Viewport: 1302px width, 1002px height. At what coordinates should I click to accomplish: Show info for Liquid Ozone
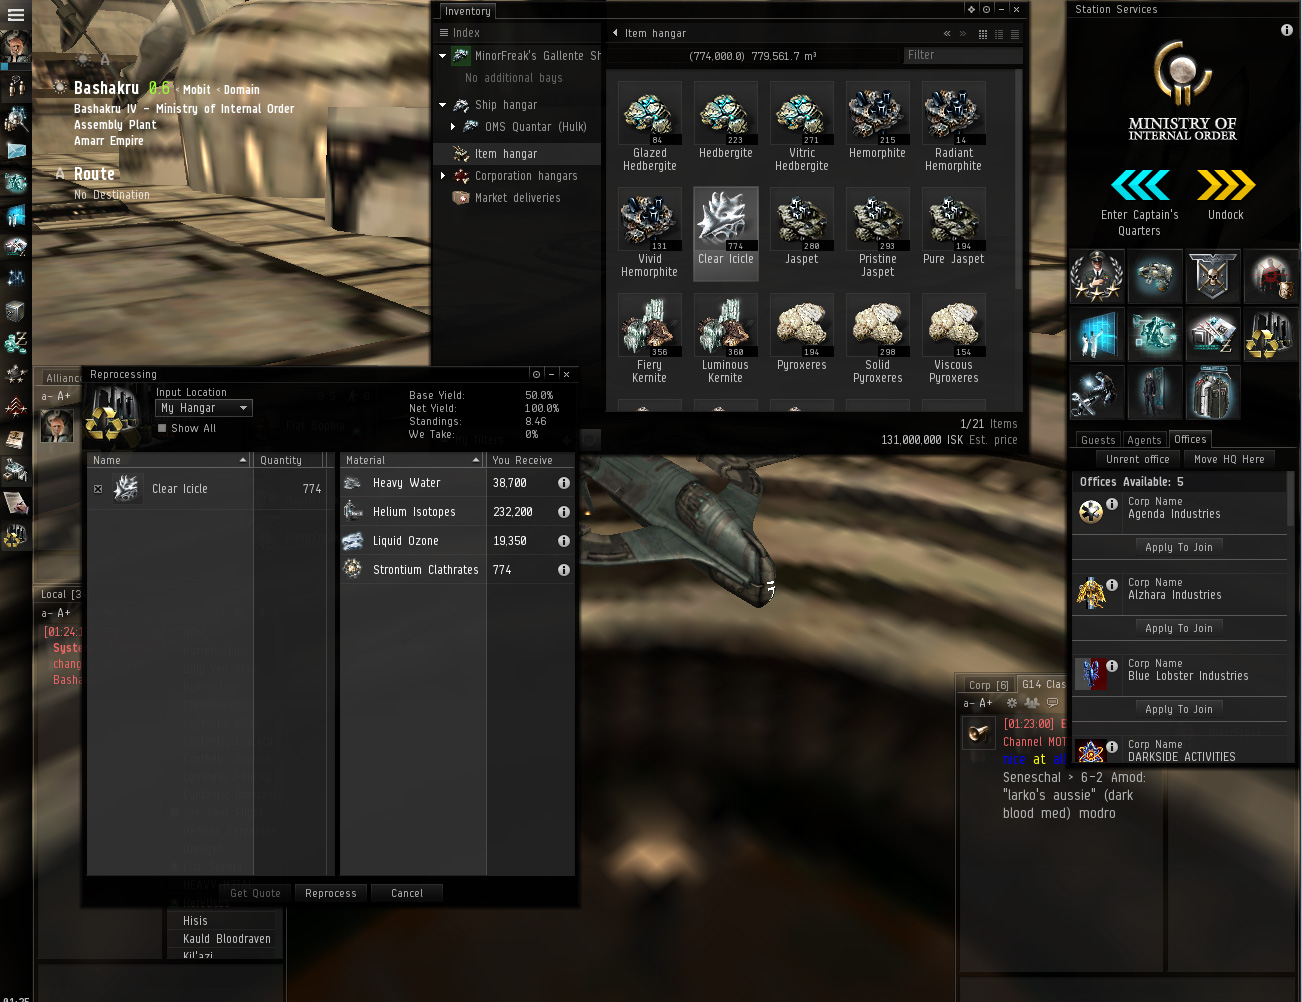point(564,541)
